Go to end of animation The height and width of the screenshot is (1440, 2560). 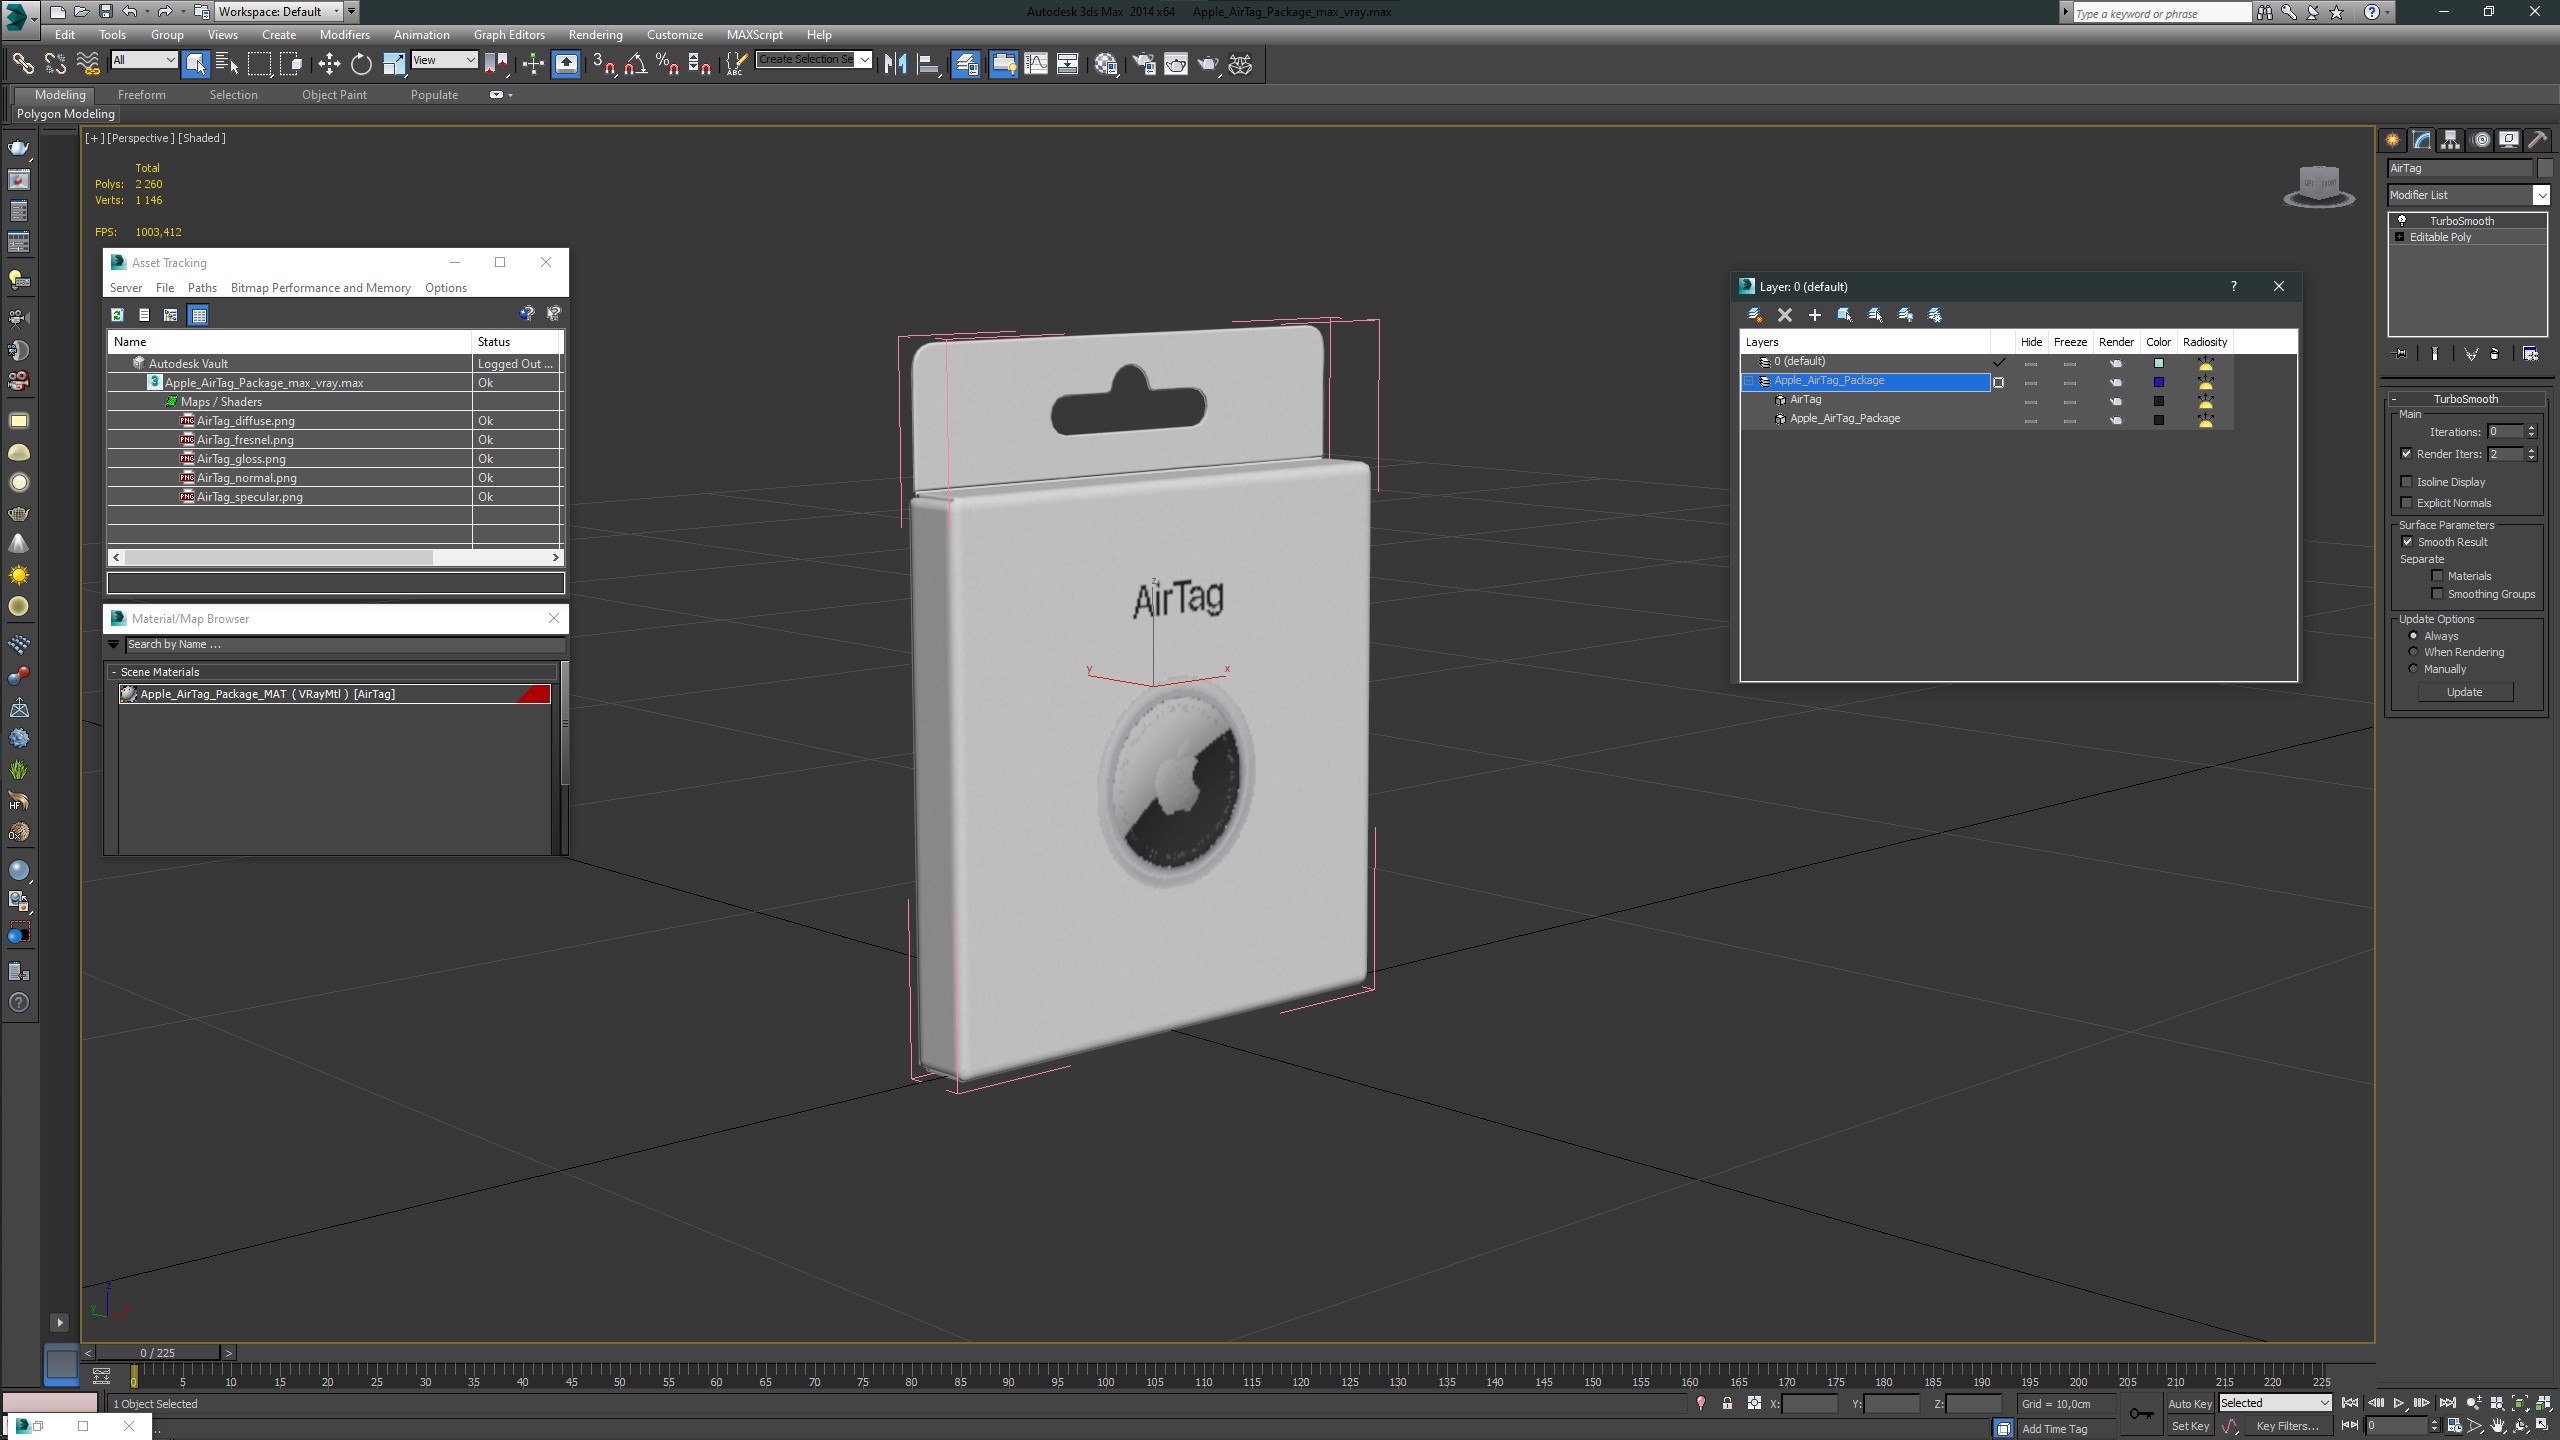coord(2447,1404)
